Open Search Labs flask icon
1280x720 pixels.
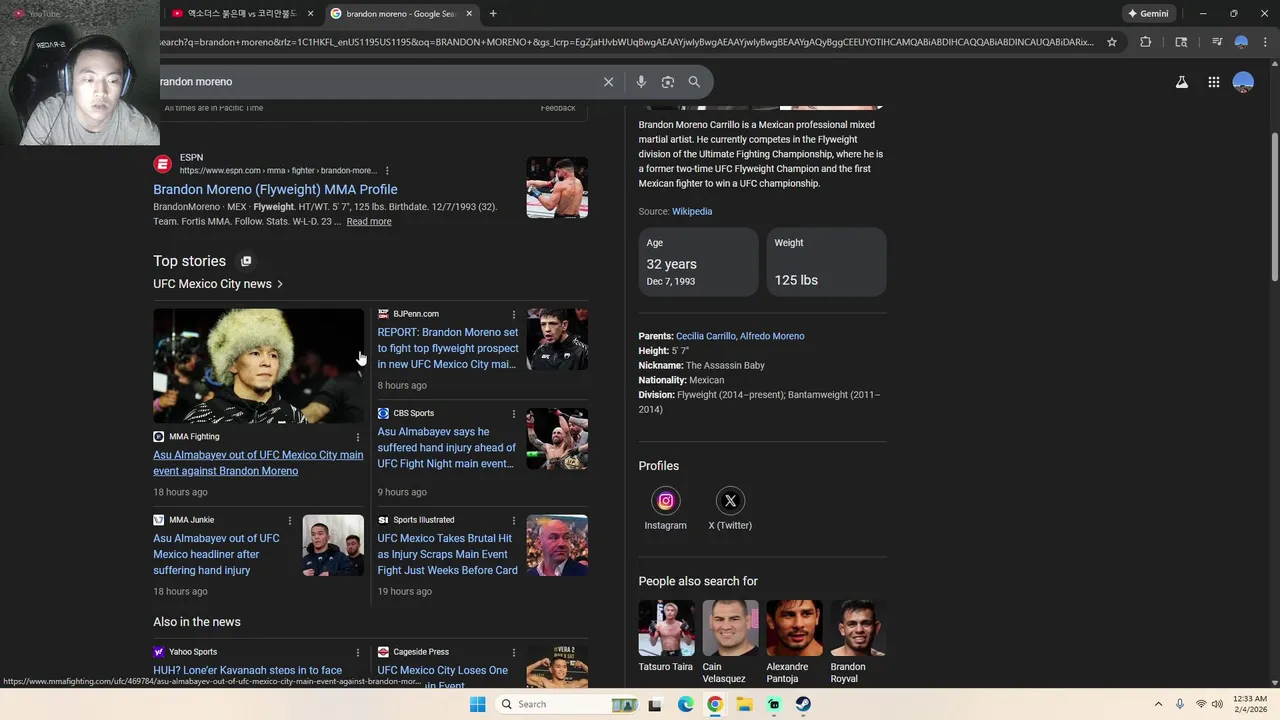tap(1182, 82)
